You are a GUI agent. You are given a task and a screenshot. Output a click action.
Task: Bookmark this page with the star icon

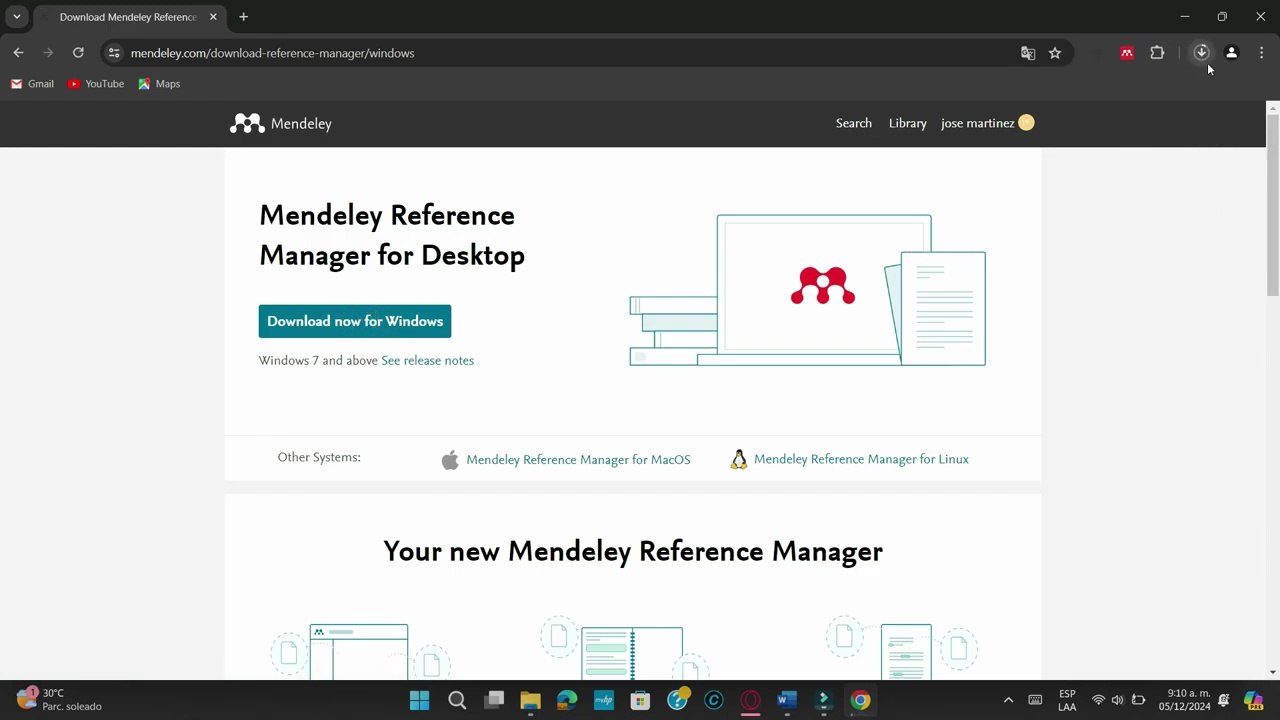click(1055, 53)
